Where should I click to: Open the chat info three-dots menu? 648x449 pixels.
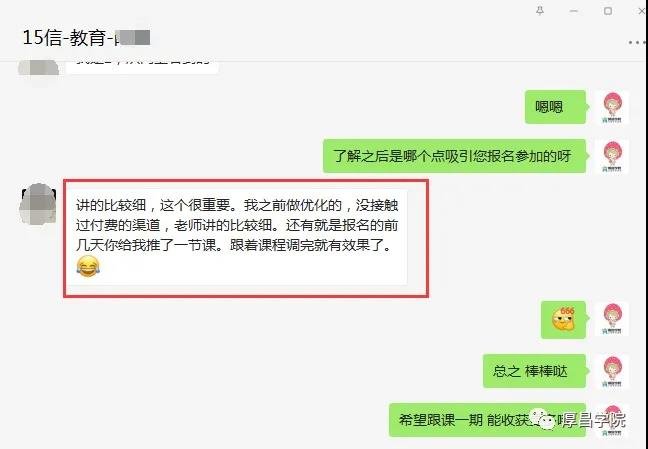pos(638,43)
